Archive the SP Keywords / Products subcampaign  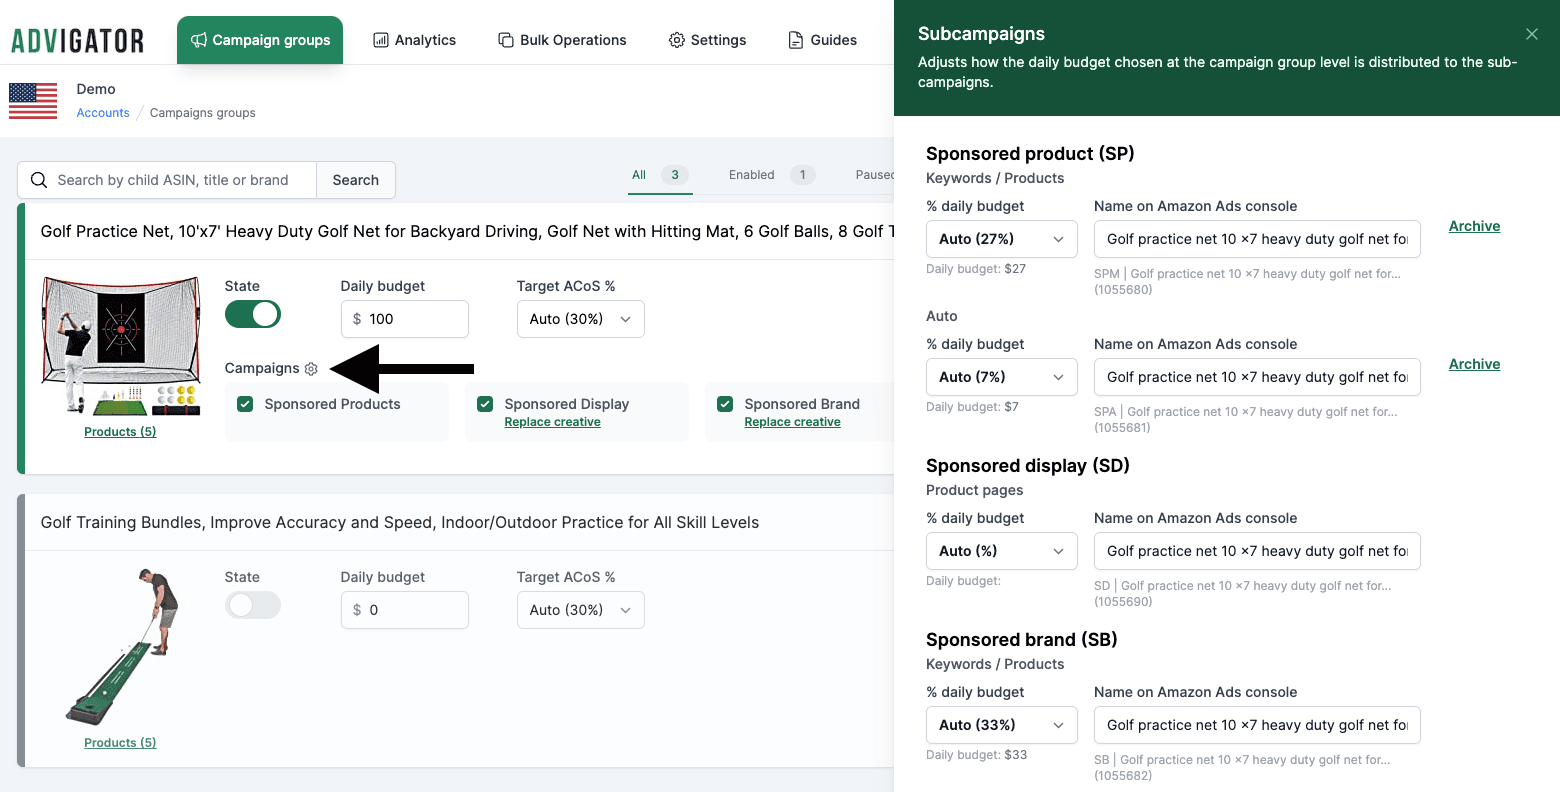pos(1474,226)
